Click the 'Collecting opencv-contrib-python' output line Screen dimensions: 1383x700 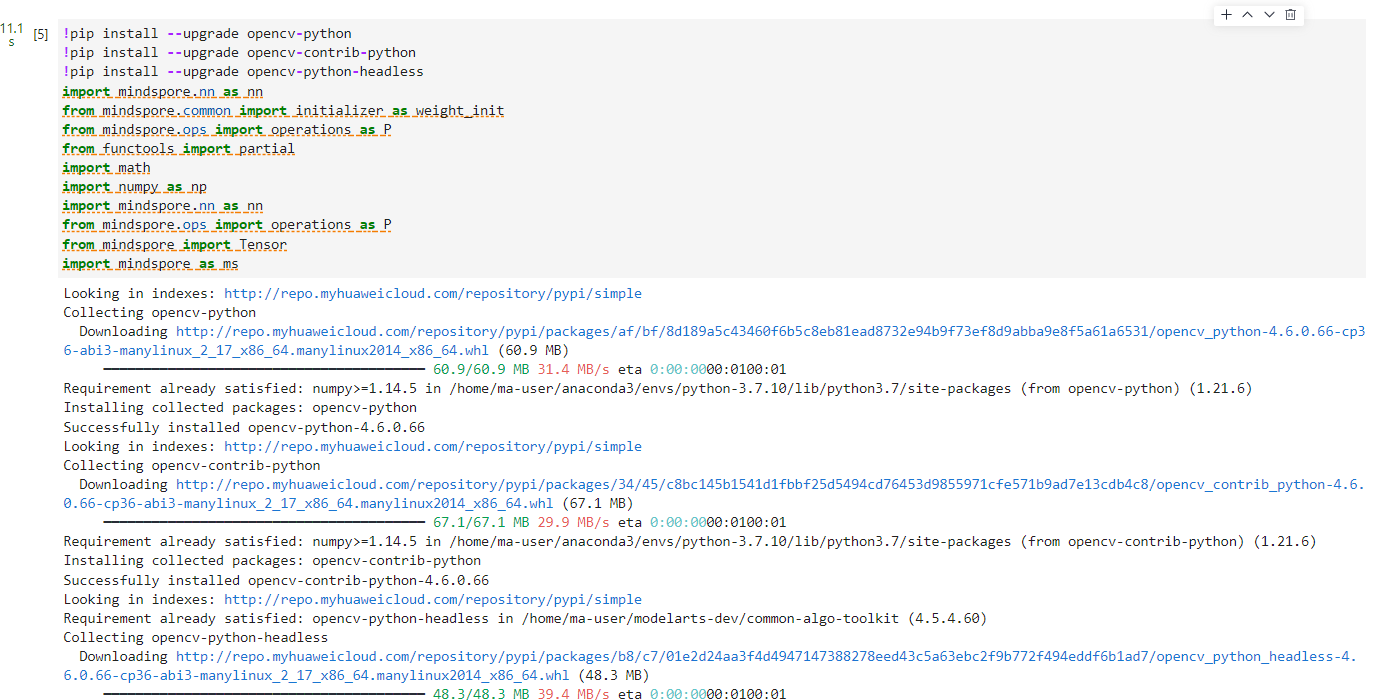tap(192, 466)
